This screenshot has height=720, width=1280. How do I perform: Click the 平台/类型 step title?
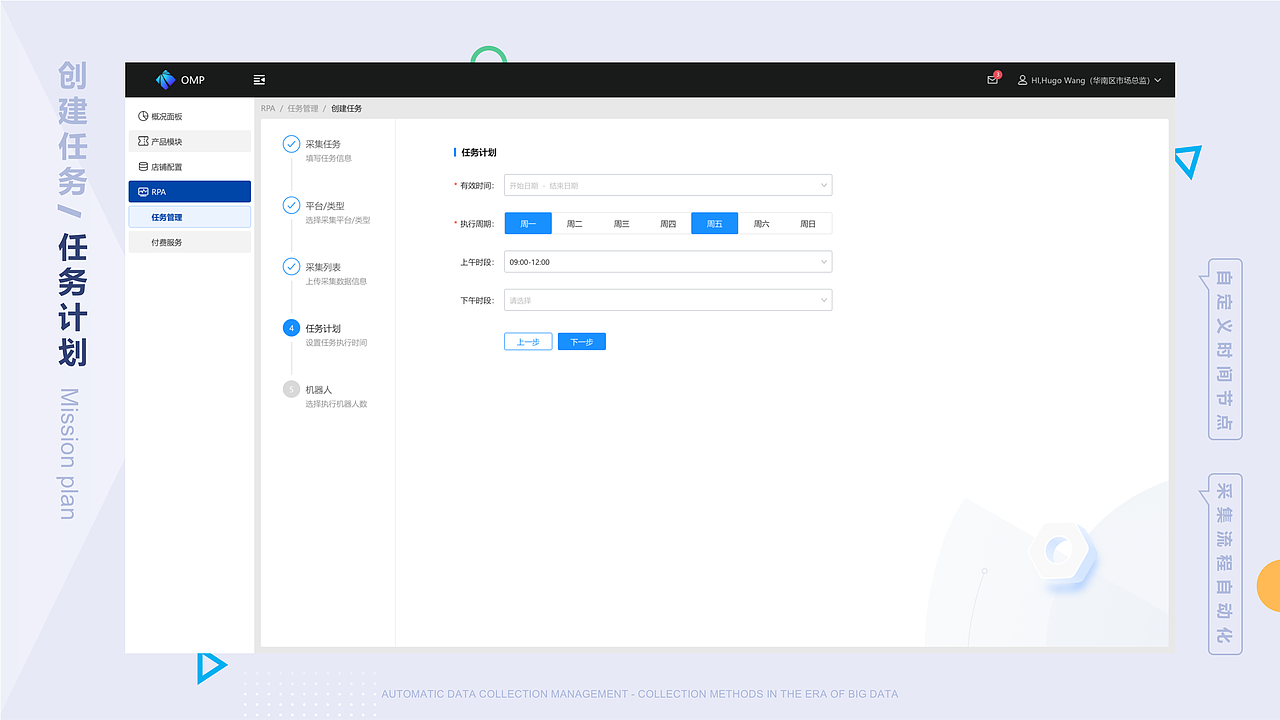(325, 206)
